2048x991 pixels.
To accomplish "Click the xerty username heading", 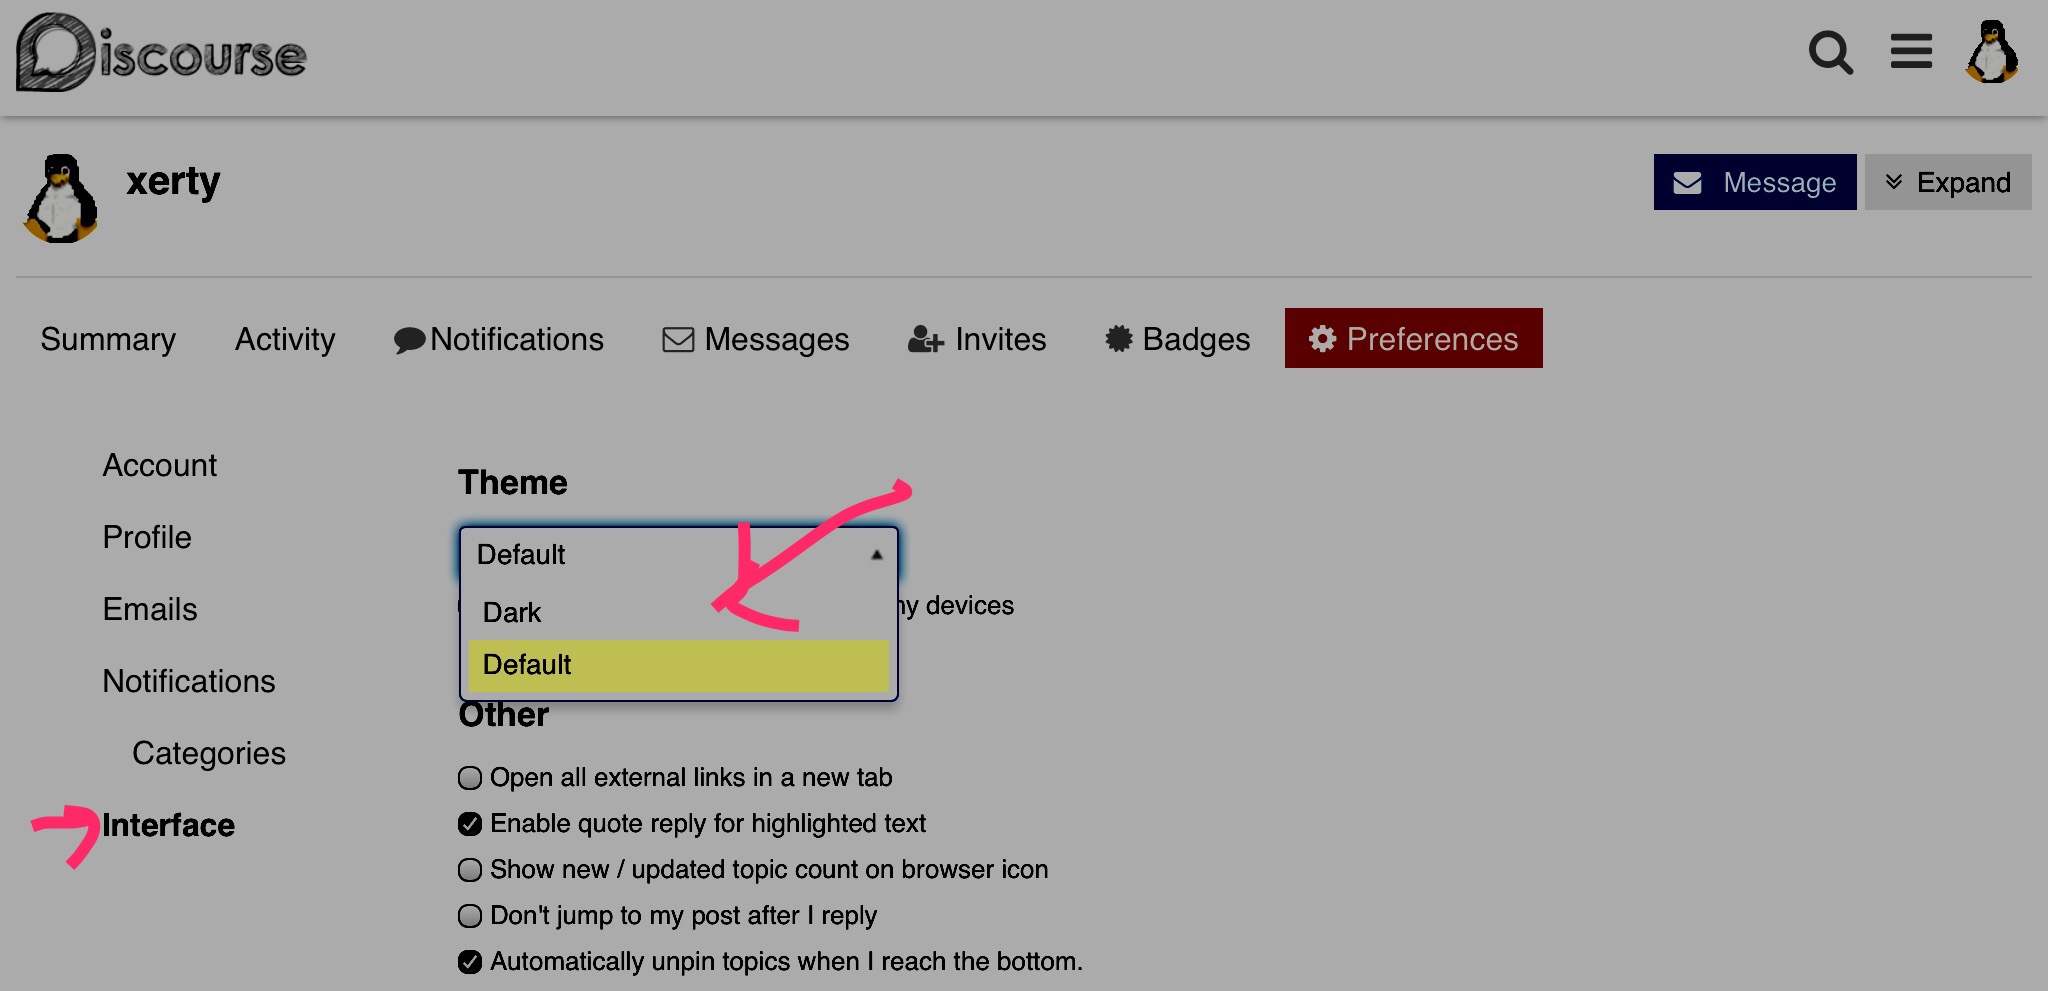I will (173, 182).
